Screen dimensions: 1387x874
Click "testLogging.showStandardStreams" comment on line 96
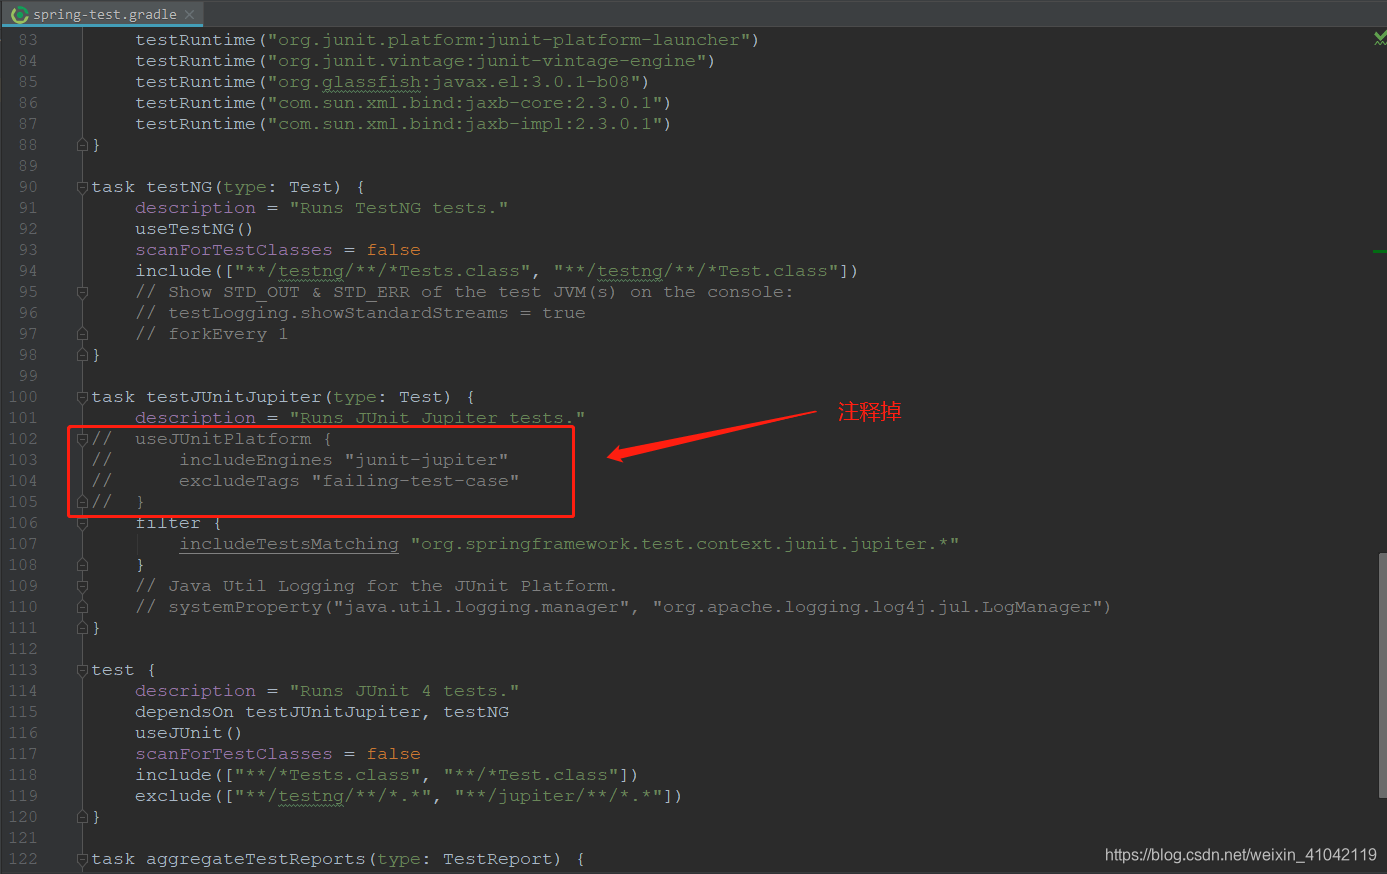[338, 313]
